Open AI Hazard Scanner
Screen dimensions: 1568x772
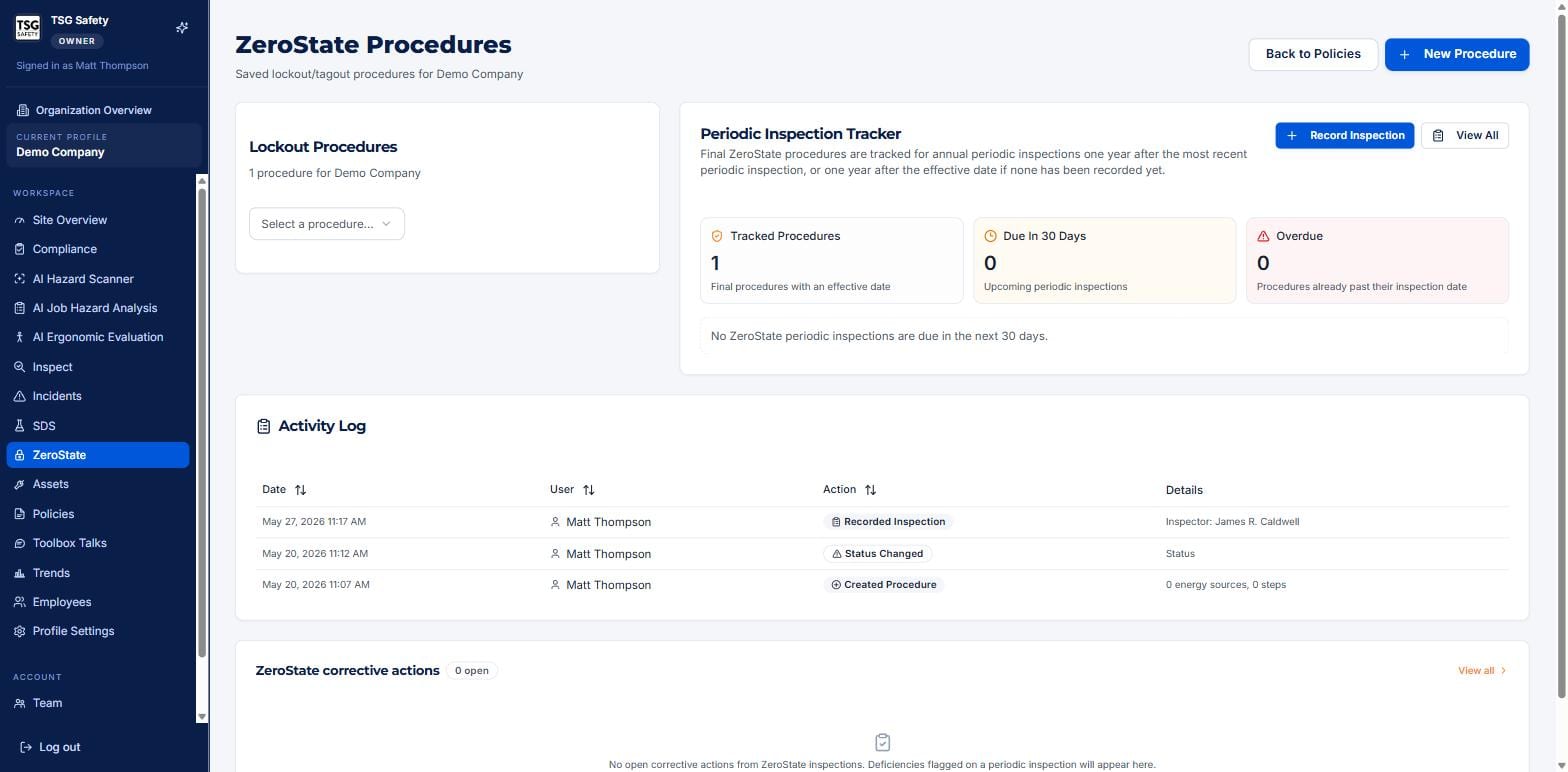[x=83, y=279]
